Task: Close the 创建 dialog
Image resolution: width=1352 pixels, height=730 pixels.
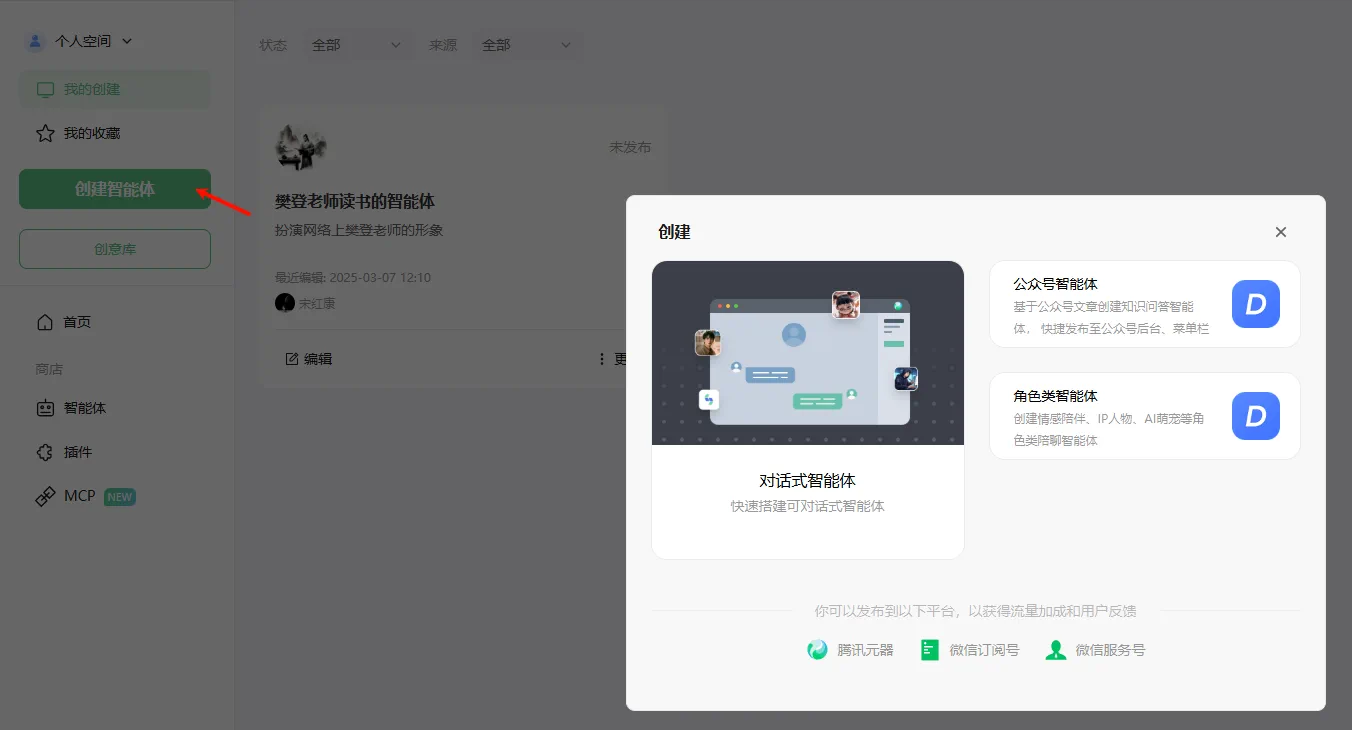Action: tap(1281, 232)
